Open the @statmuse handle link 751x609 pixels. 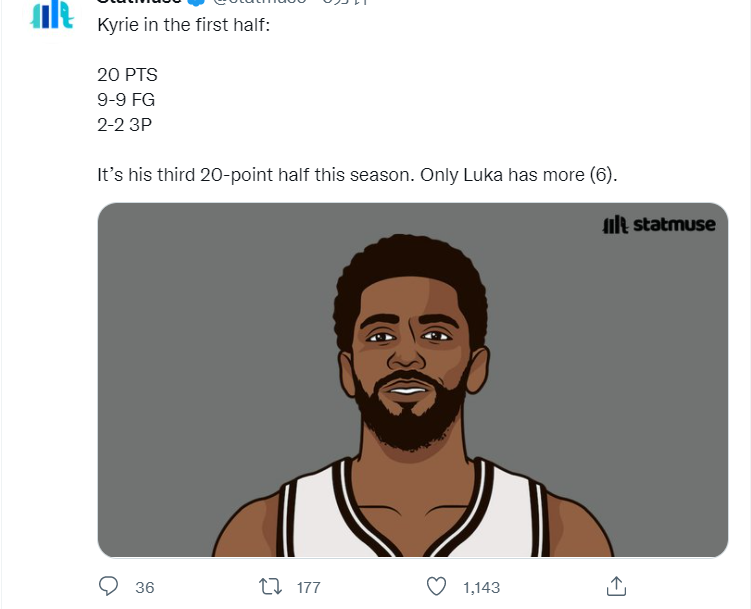[259, 2]
